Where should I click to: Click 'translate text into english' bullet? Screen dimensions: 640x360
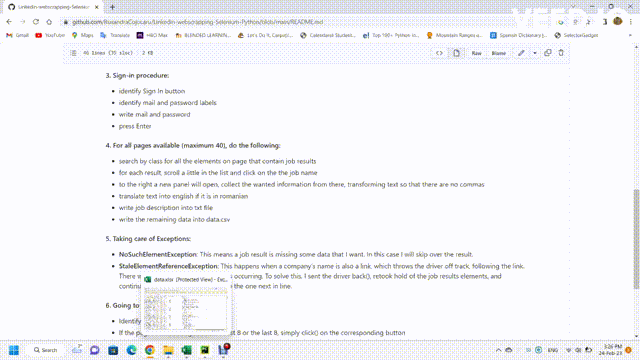[183, 196]
